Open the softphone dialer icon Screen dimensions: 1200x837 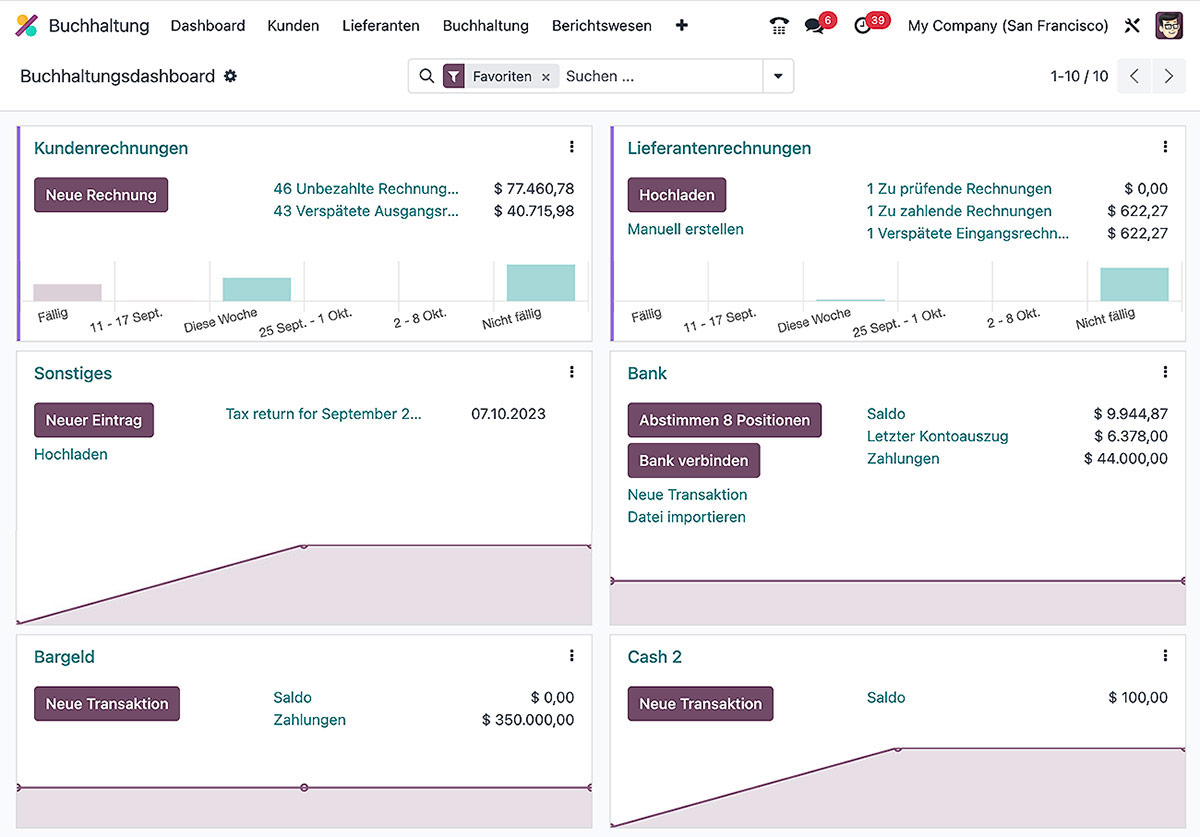779,25
